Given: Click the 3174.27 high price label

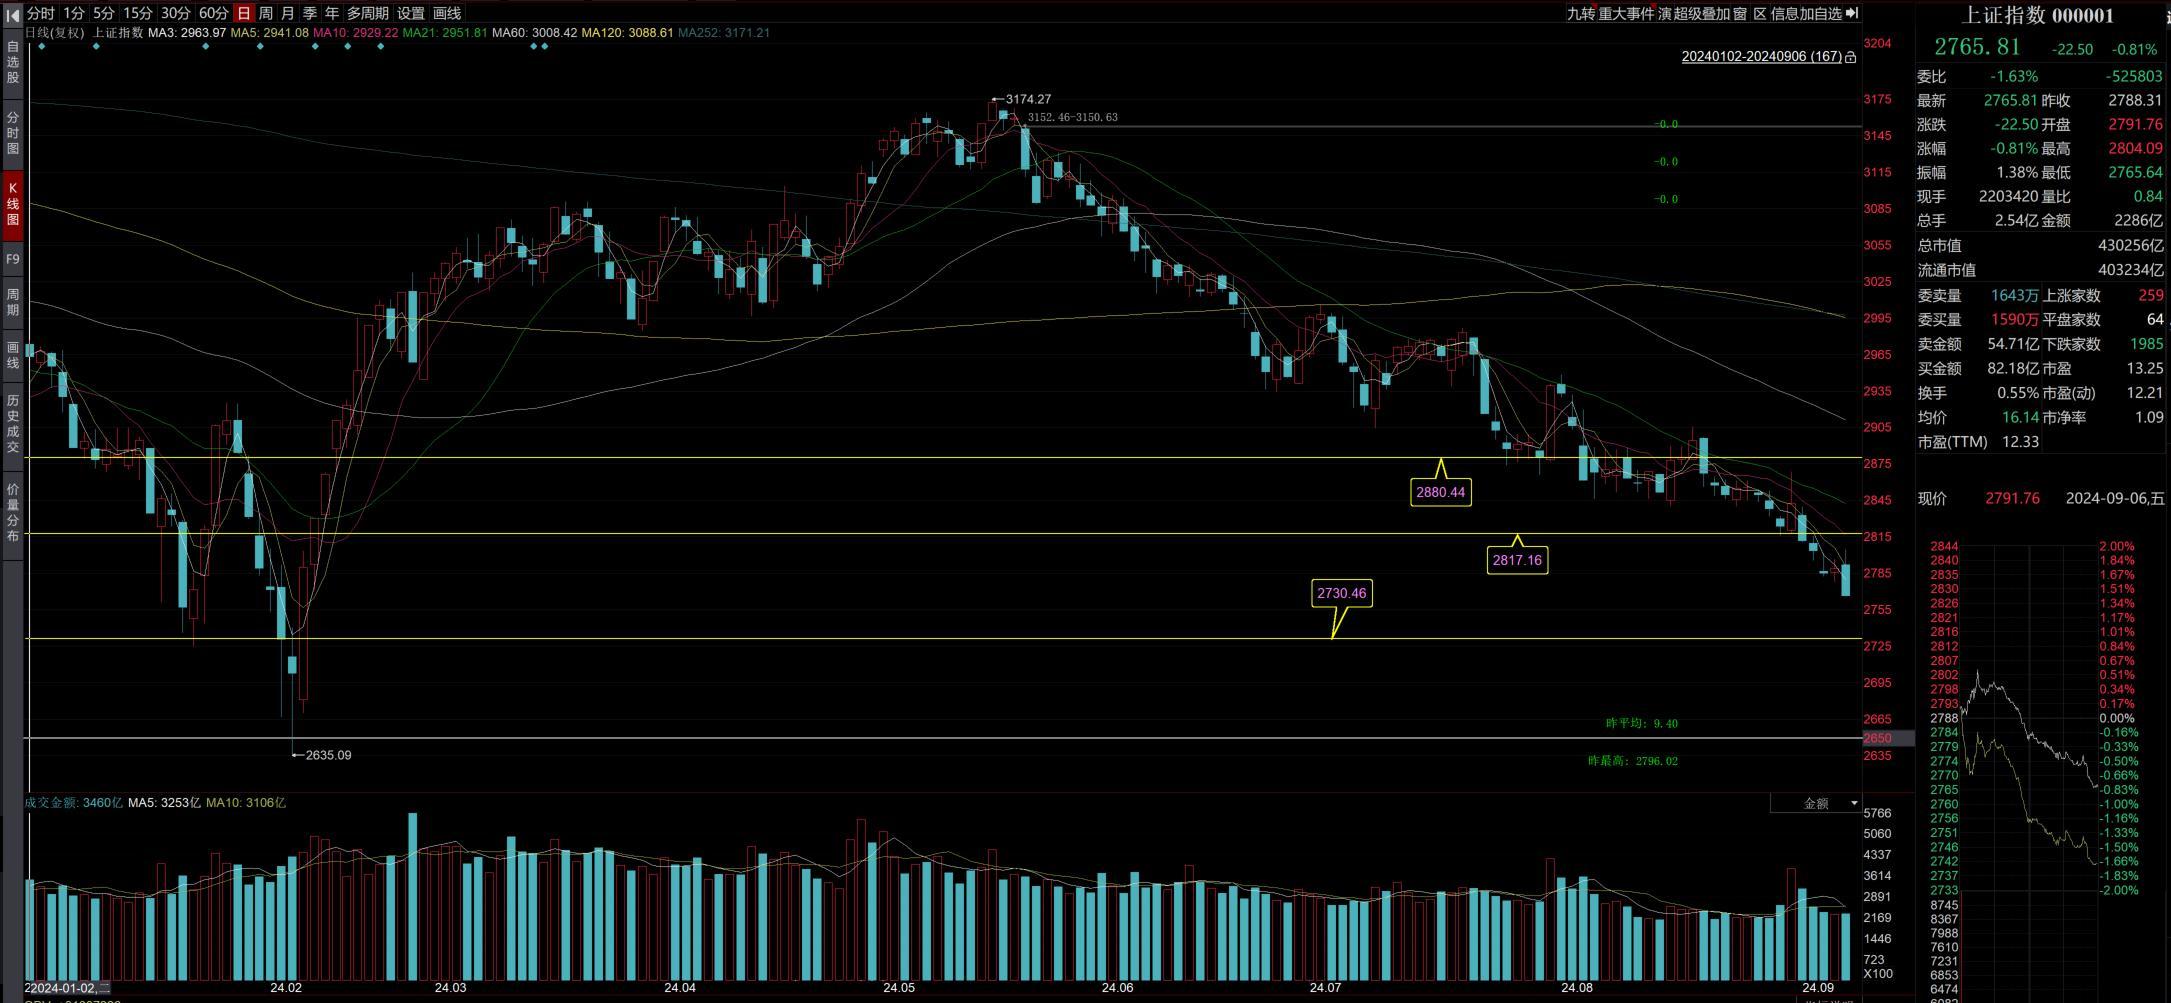Looking at the screenshot, I should (1028, 99).
